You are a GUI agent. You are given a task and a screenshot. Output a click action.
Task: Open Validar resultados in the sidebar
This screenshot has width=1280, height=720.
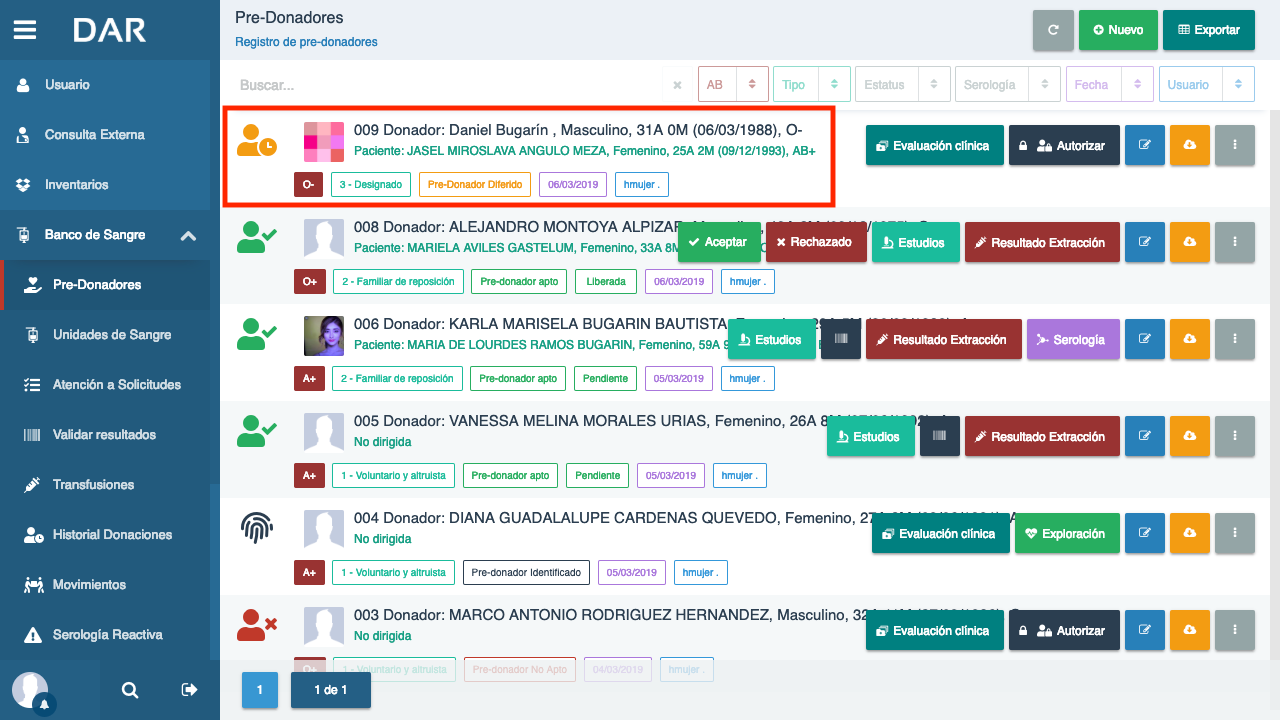[x=105, y=435]
